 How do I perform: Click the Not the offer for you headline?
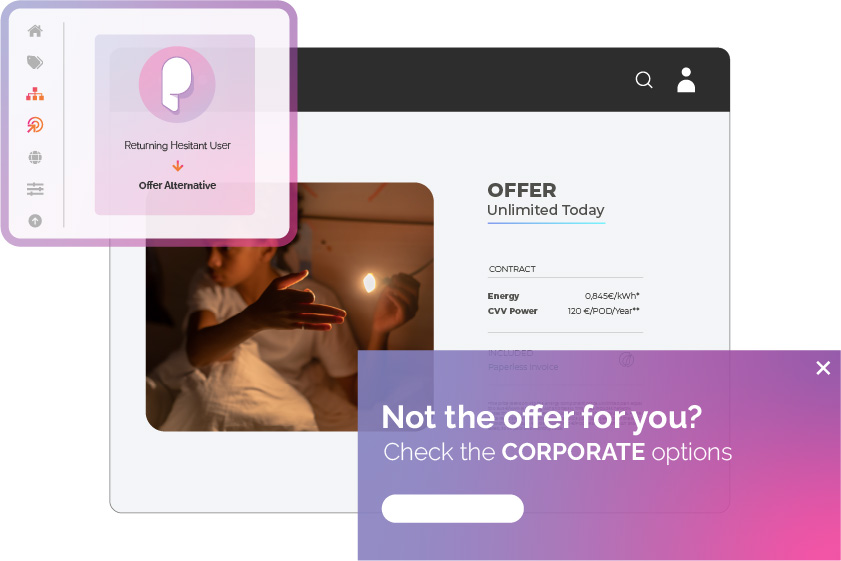542,417
